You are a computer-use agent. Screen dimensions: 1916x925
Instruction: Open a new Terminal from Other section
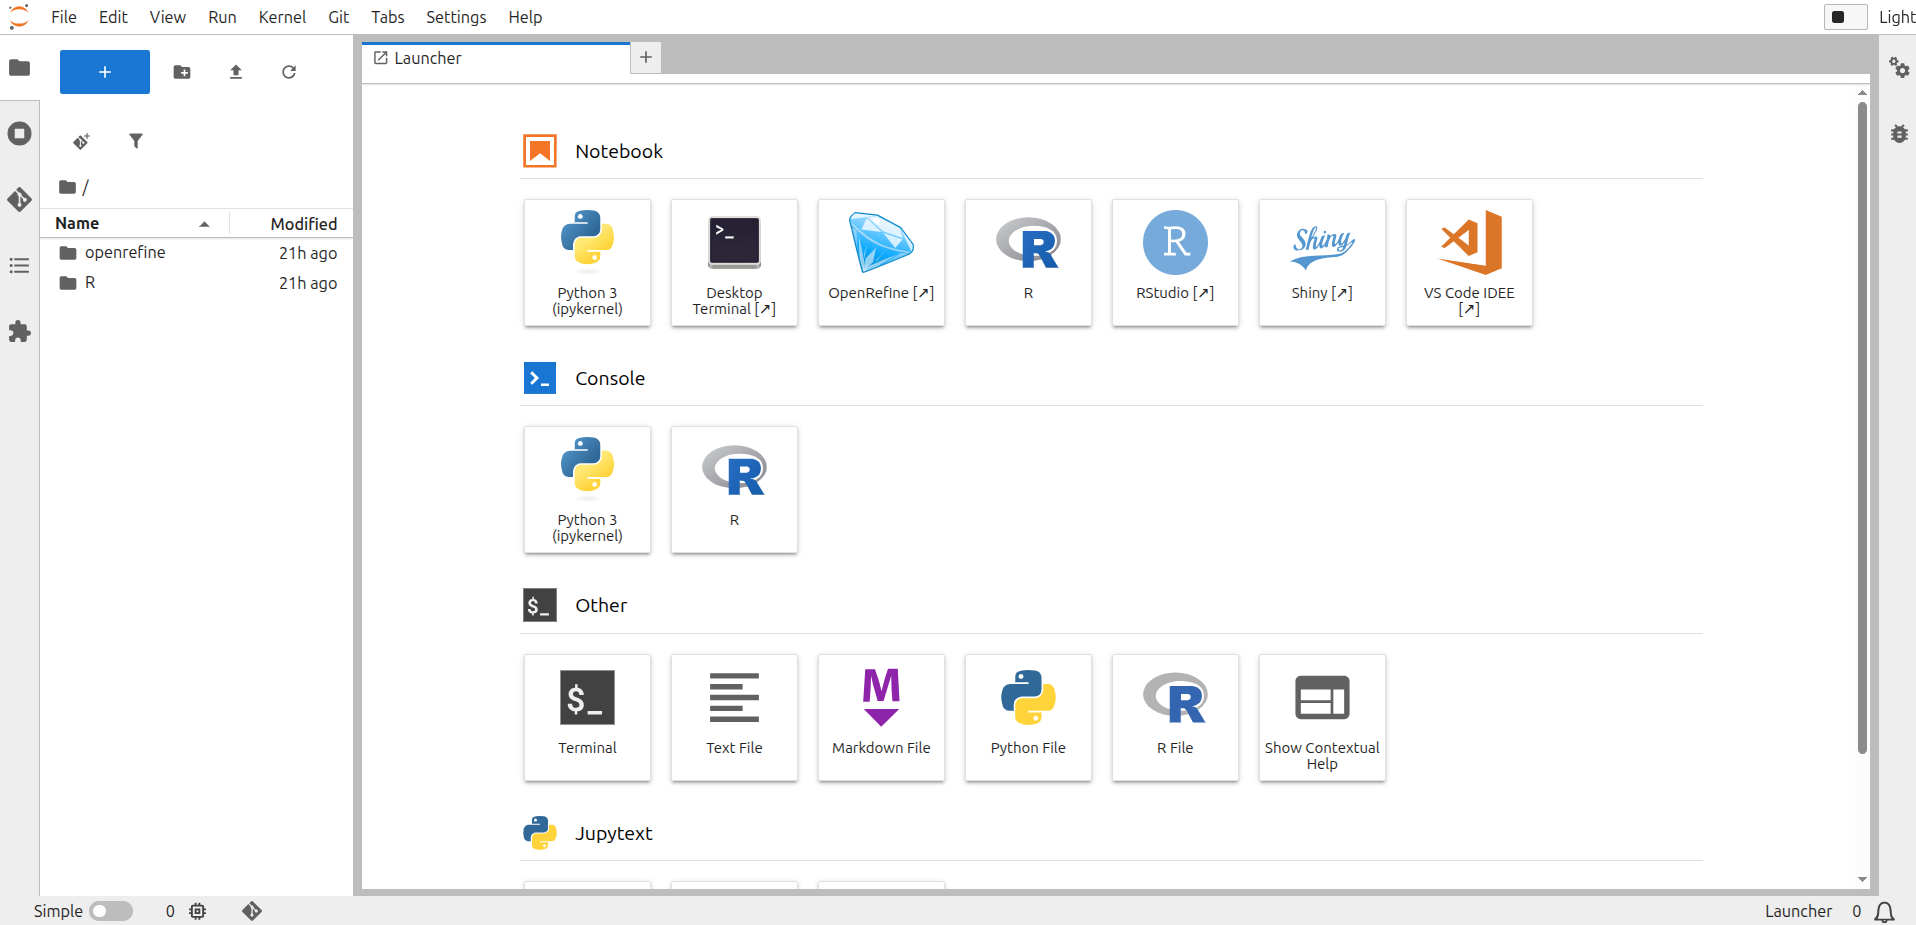point(587,718)
